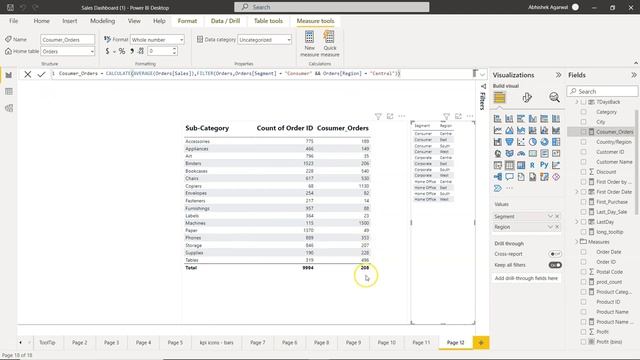Remove Region field from Values

[557, 227]
